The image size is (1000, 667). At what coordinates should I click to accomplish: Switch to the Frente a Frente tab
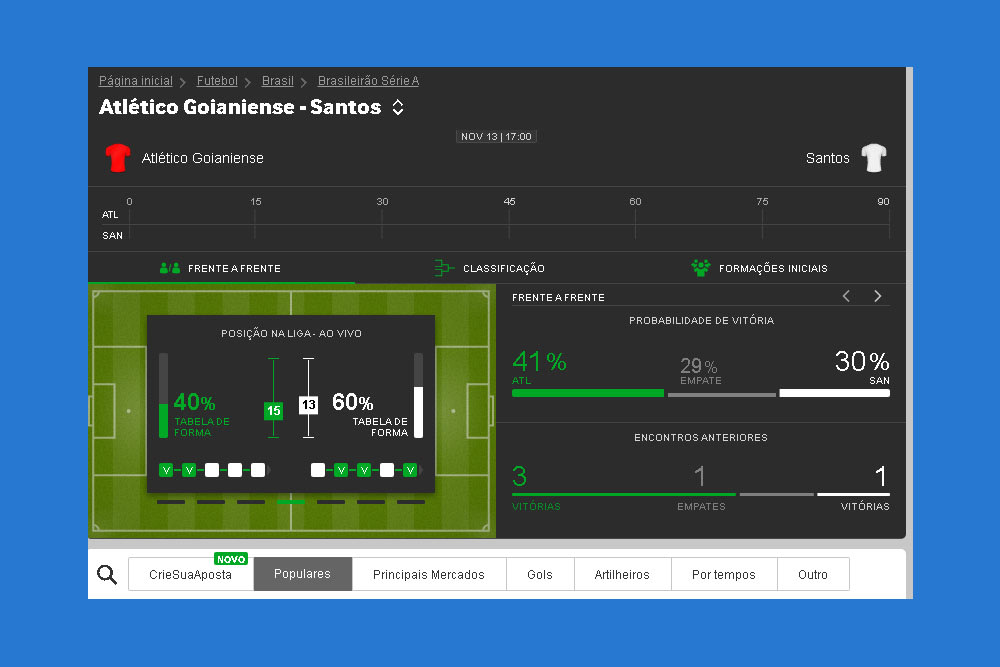(221, 268)
